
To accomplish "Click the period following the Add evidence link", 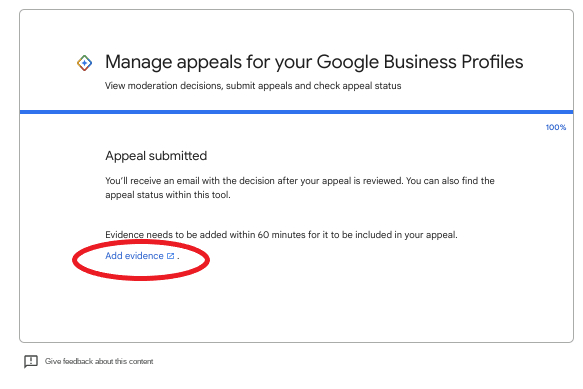I will pos(178,258).
